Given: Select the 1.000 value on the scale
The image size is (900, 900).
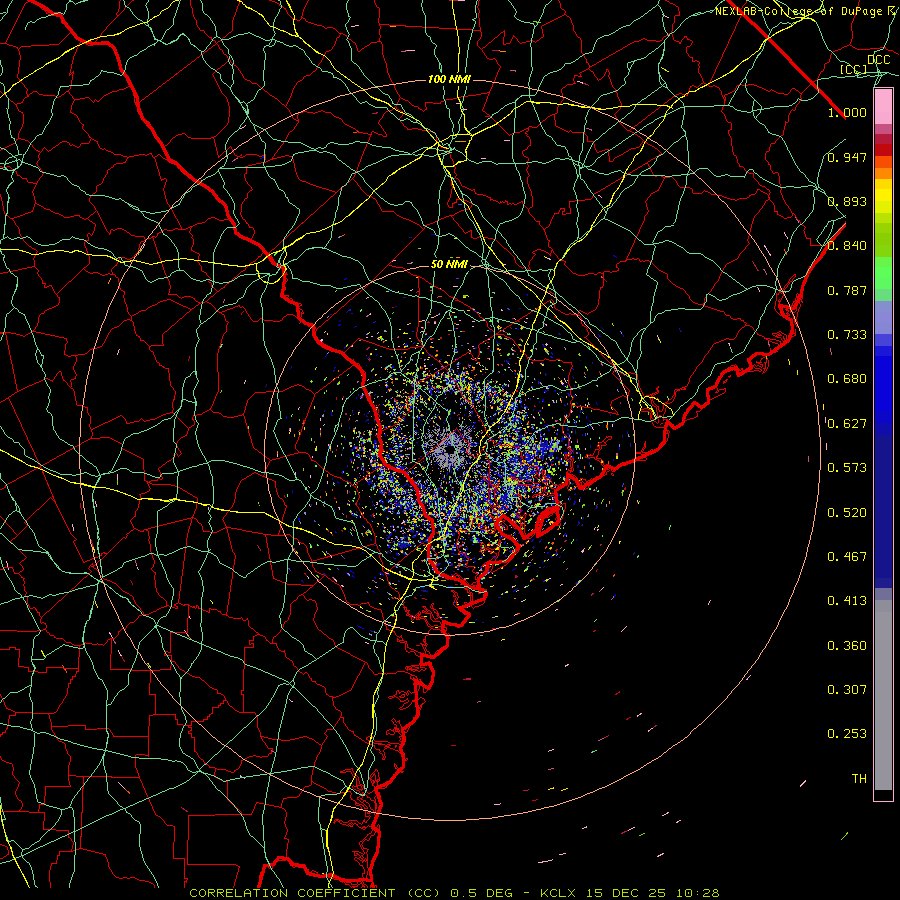Looking at the screenshot, I should [847, 112].
